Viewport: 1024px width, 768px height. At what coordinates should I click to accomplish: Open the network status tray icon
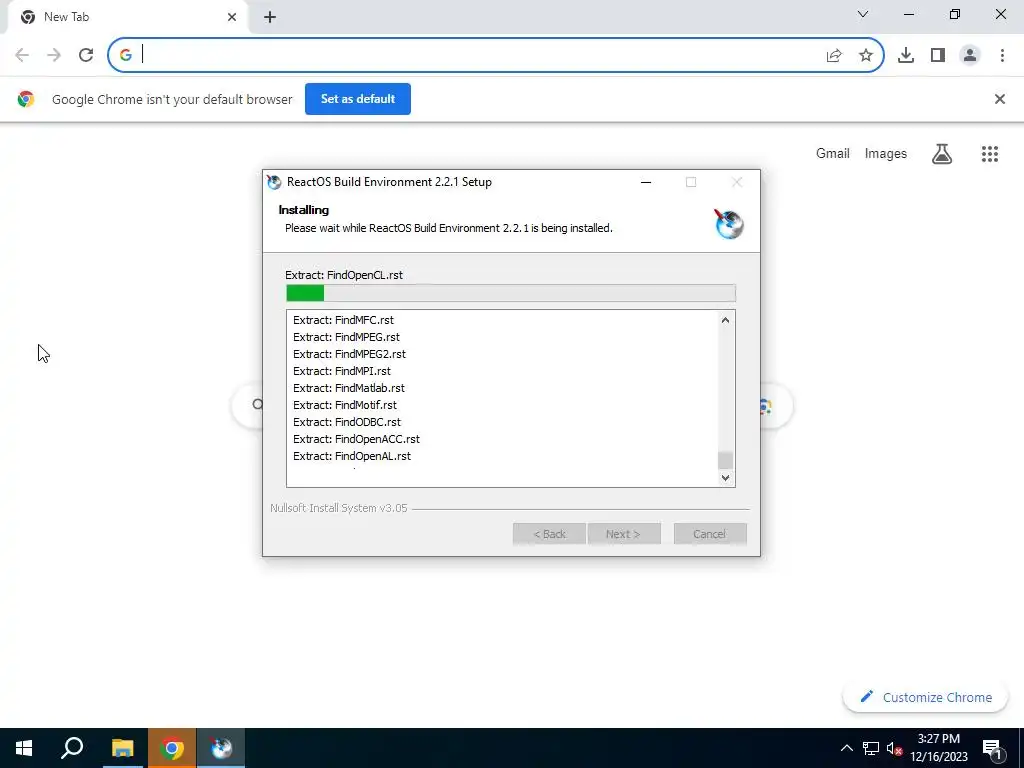[x=871, y=748]
